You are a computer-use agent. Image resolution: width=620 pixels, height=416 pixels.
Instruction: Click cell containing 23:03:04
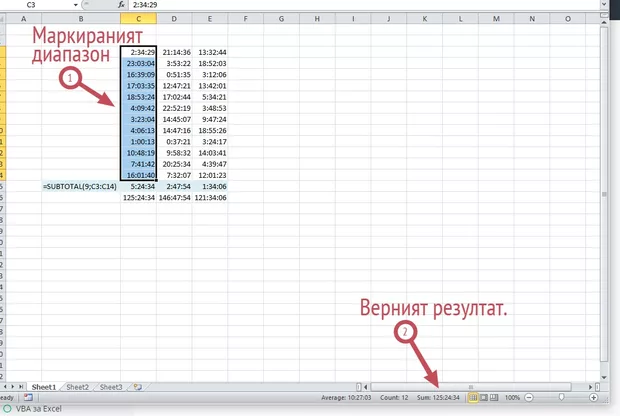pyautogui.click(x=138, y=63)
